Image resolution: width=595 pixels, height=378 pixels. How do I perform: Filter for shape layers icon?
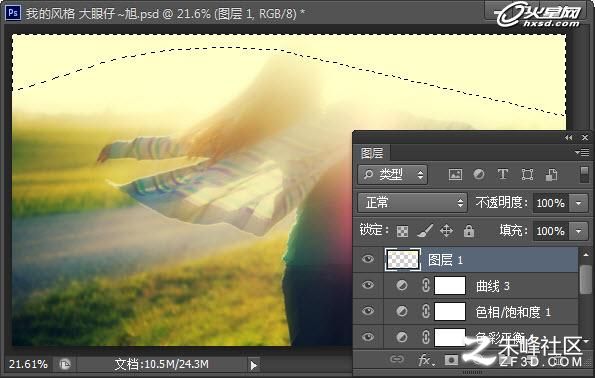(x=527, y=175)
